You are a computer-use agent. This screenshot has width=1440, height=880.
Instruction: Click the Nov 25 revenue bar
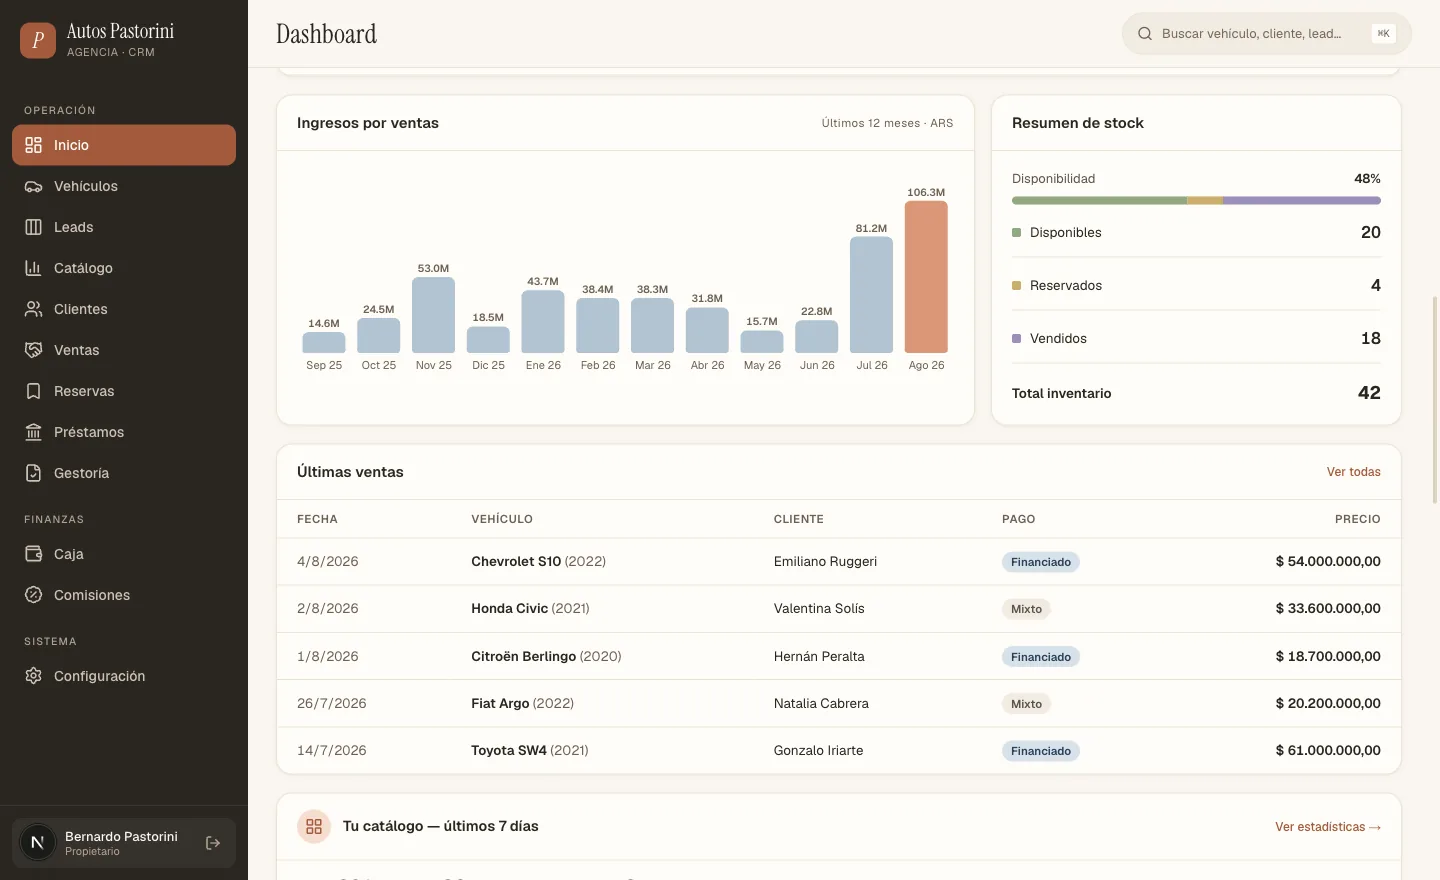(433, 315)
